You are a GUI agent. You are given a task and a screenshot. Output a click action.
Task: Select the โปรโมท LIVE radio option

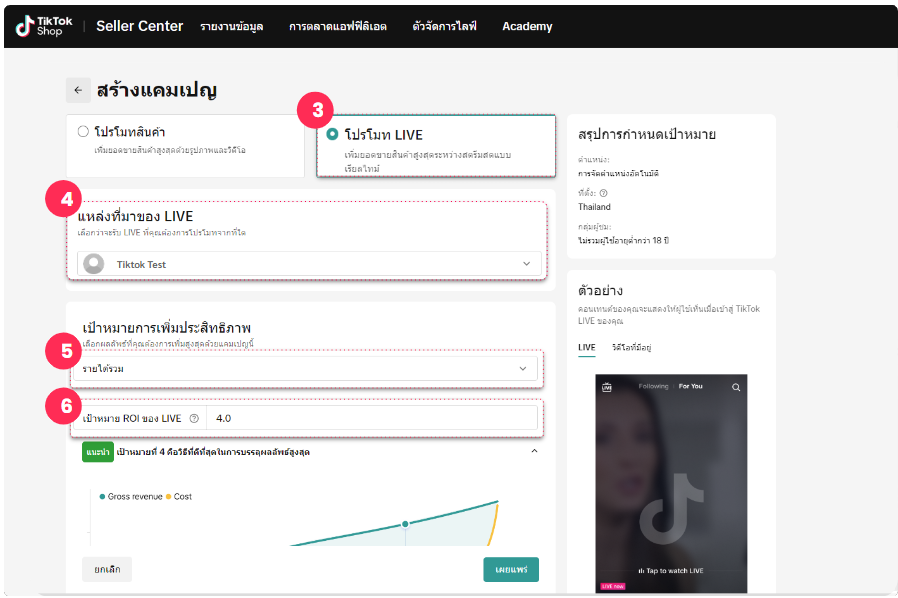(332, 135)
